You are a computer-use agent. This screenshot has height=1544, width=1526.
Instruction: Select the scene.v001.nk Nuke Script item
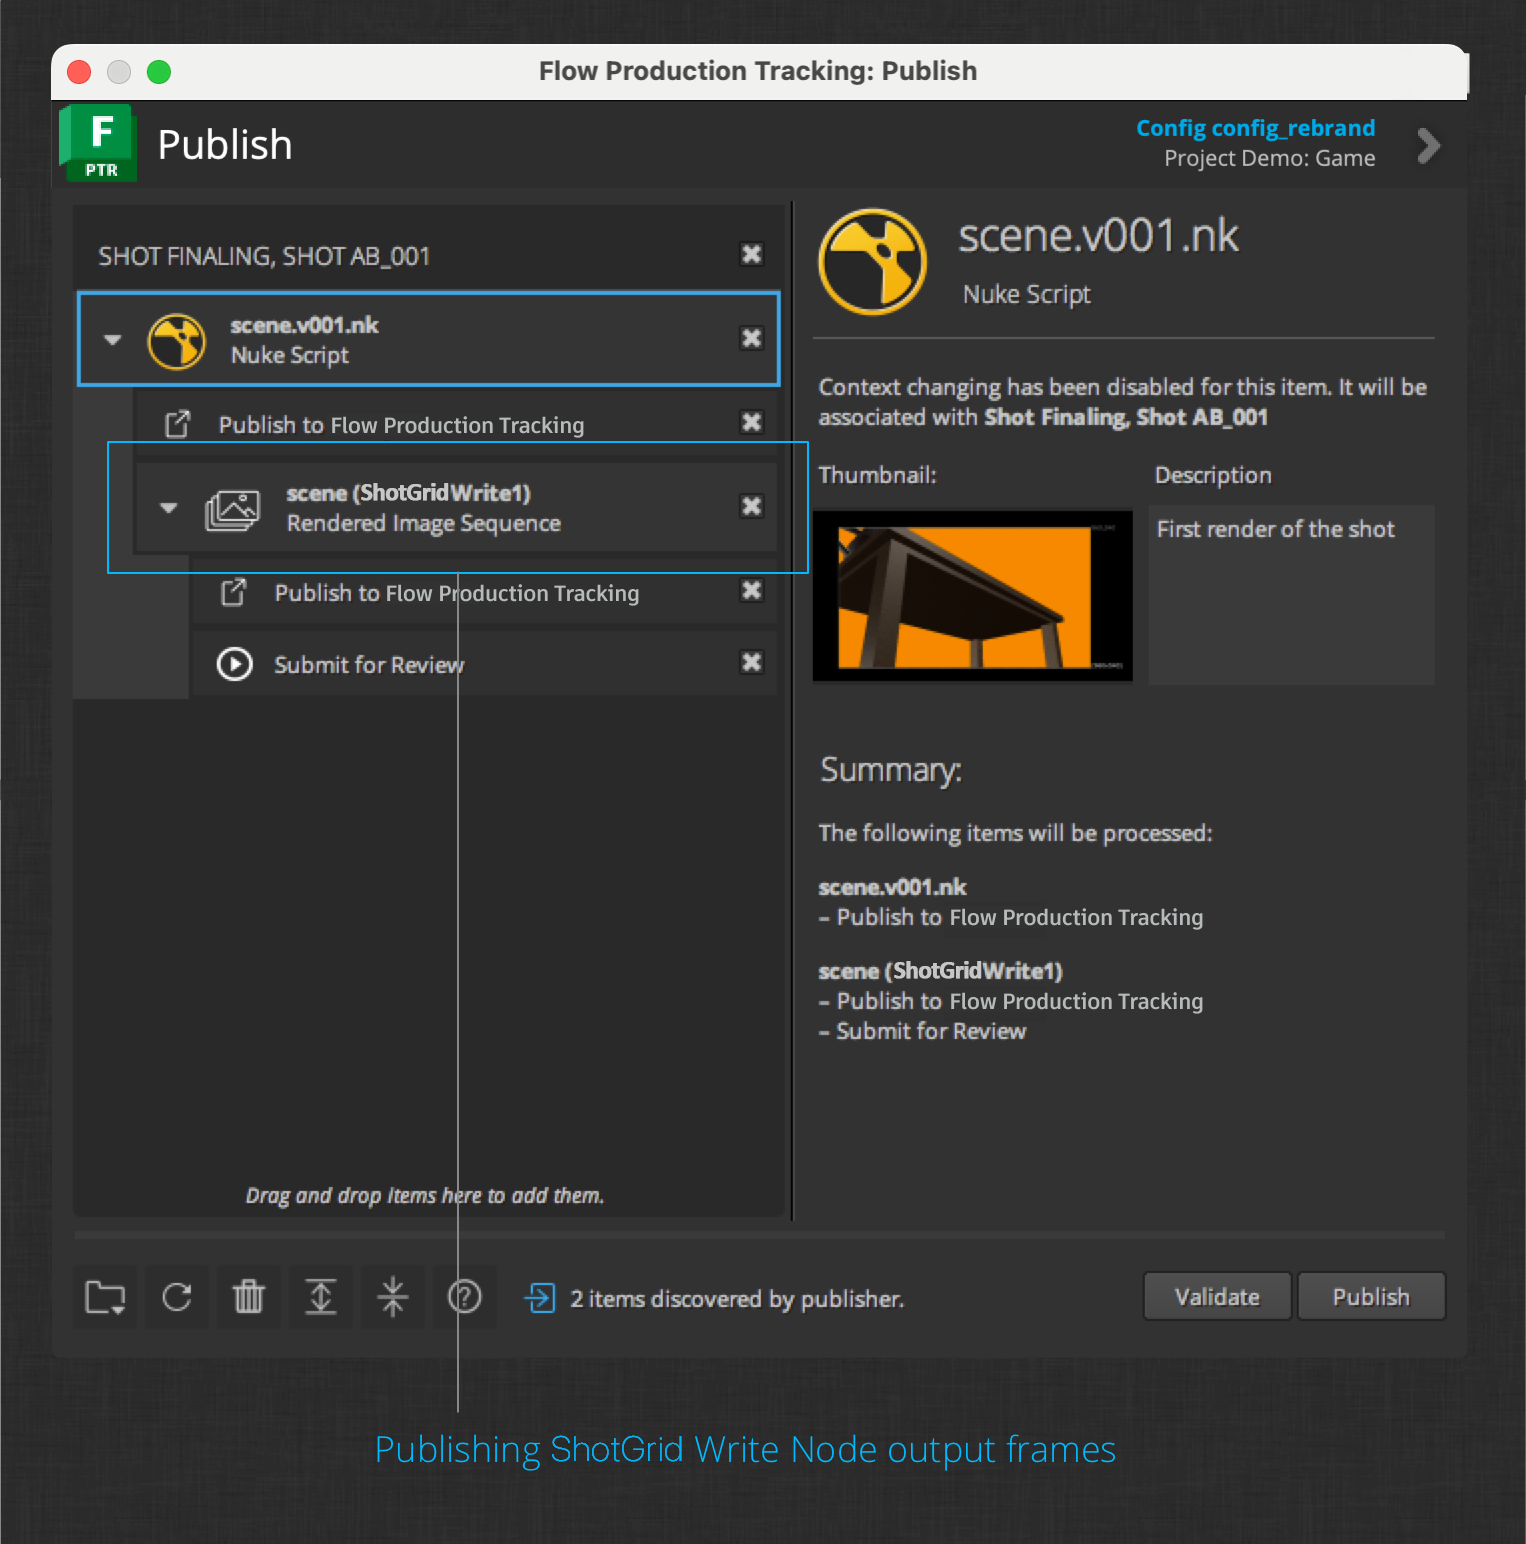coord(428,339)
